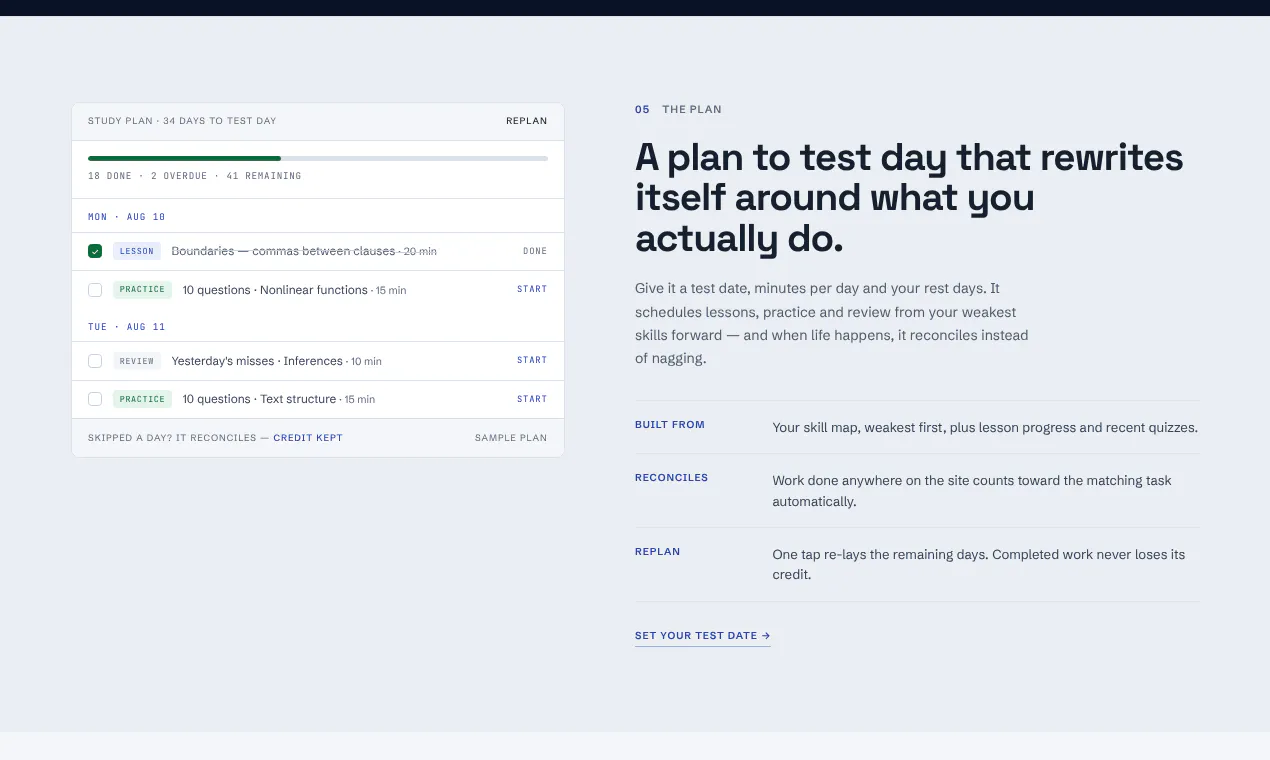
Task: Open the SET YOUR TEST DATE link
Action: [702, 636]
